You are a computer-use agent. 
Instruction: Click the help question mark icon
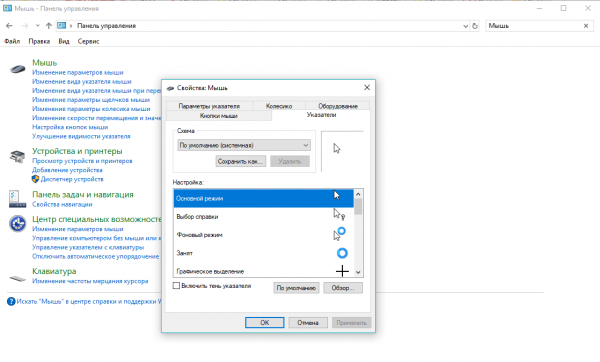click(11, 302)
